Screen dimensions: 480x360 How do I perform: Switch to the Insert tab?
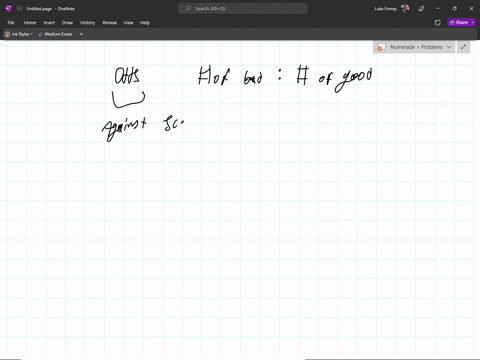click(49, 23)
